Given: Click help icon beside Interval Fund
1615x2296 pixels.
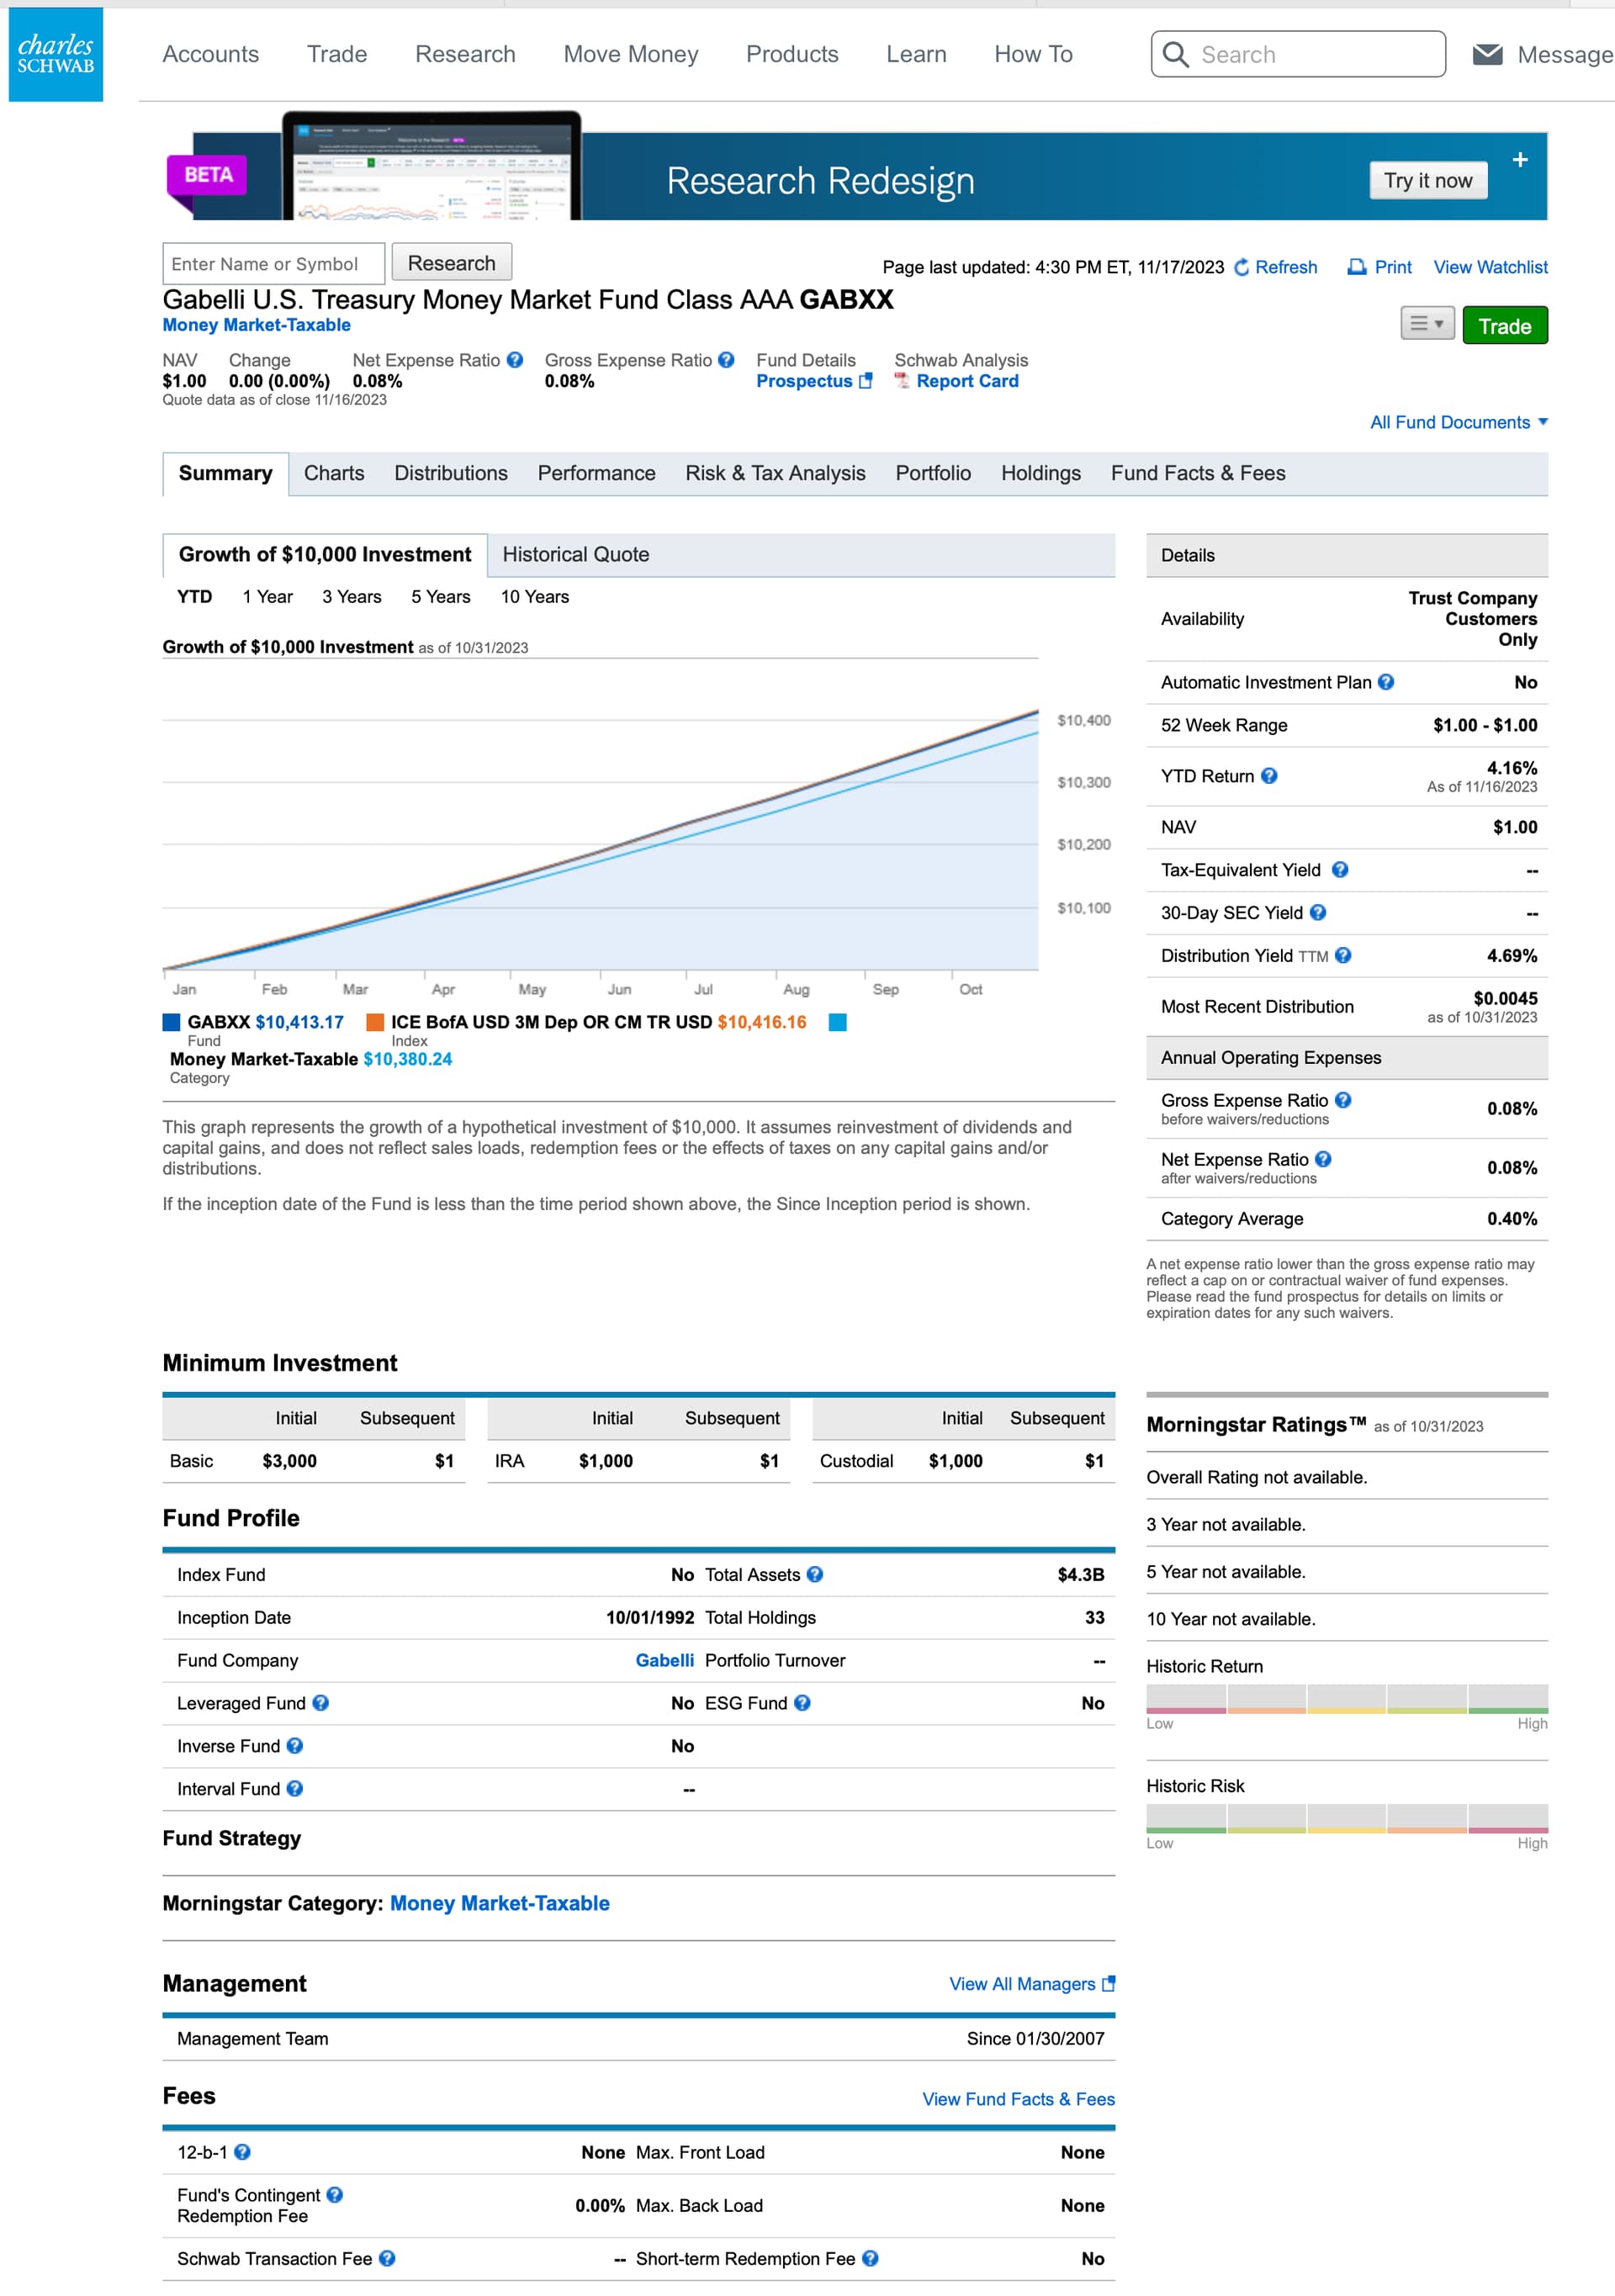Looking at the screenshot, I should coord(294,1789).
